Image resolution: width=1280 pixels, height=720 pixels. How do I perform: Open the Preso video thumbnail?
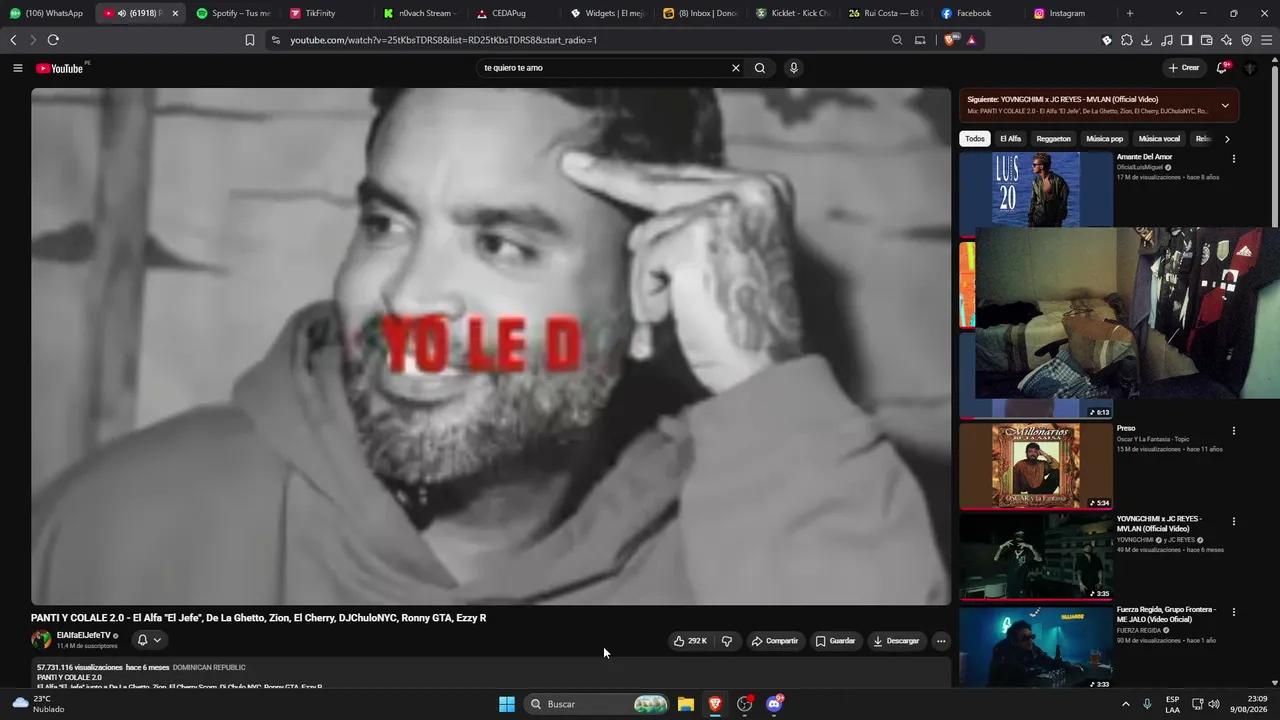click(1036, 466)
